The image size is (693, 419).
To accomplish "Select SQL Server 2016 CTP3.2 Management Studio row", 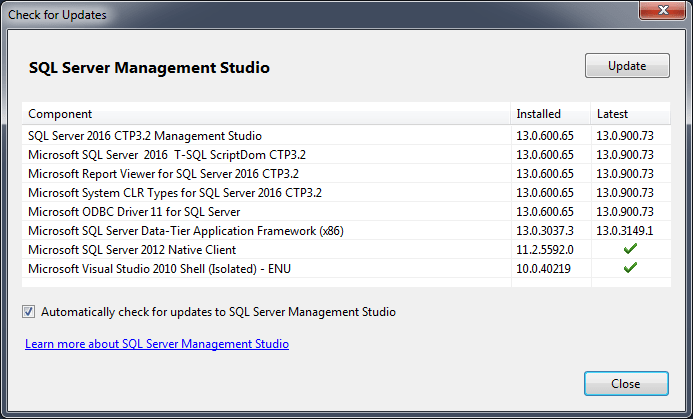I will tap(145, 135).
